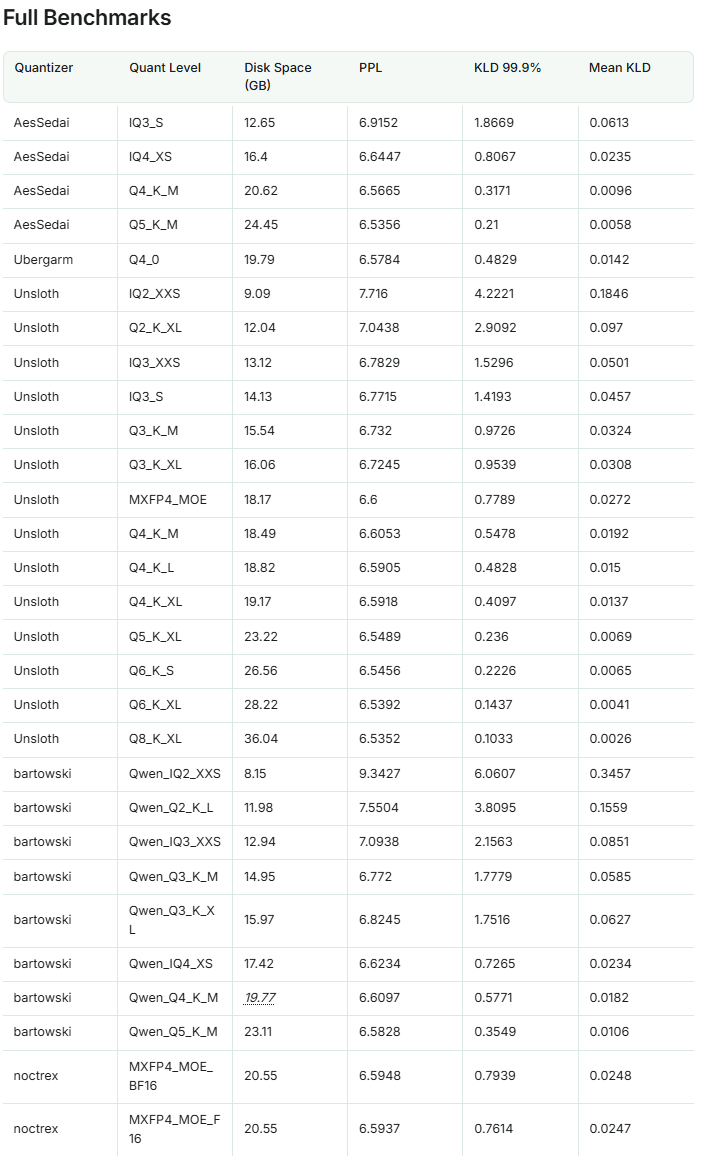Click the Mean KLD column header
The height and width of the screenshot is (1172, 706).
tap(620, 68)
